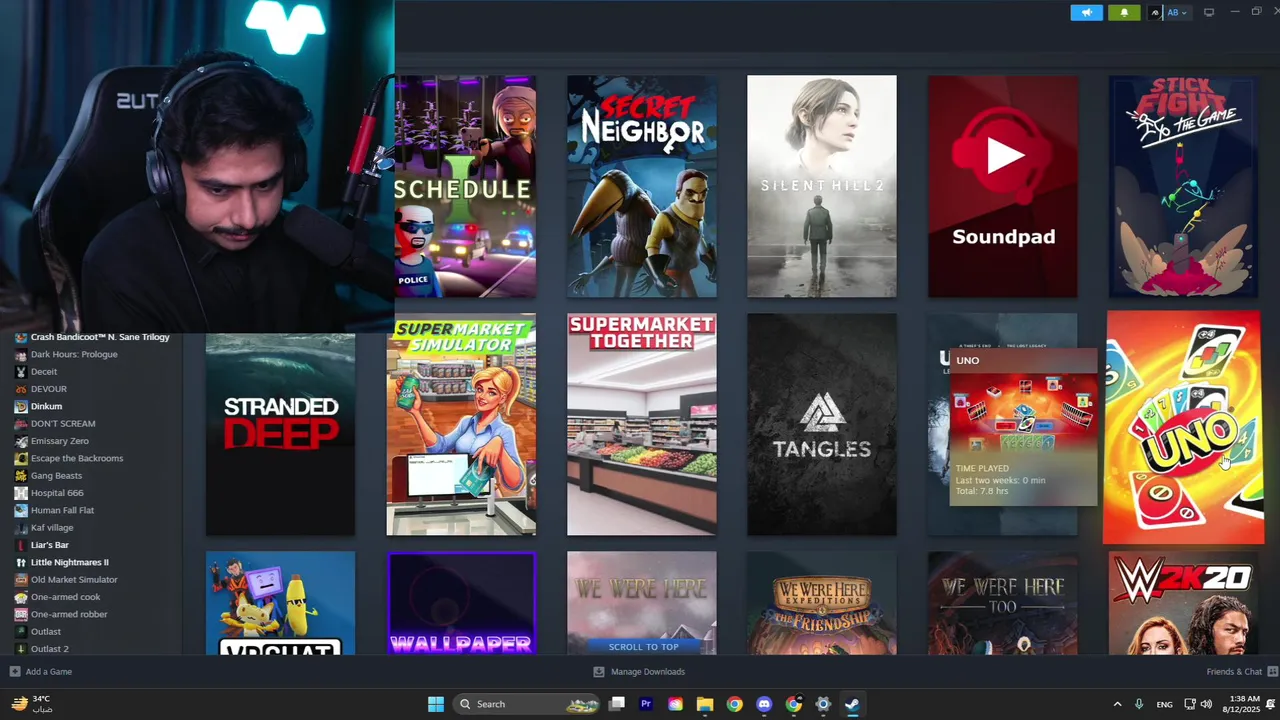
Task: Open File Explorer from the taskbar
Action: point(705,704)
